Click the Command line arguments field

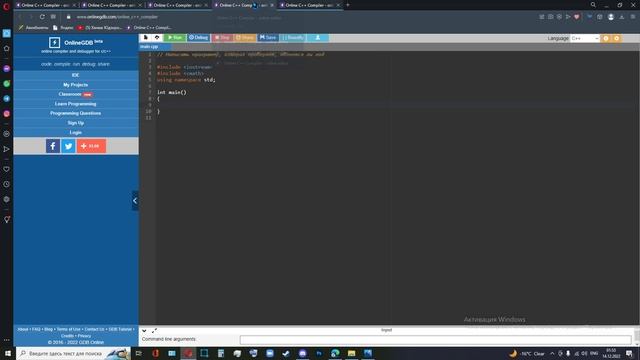click(436, 340)
